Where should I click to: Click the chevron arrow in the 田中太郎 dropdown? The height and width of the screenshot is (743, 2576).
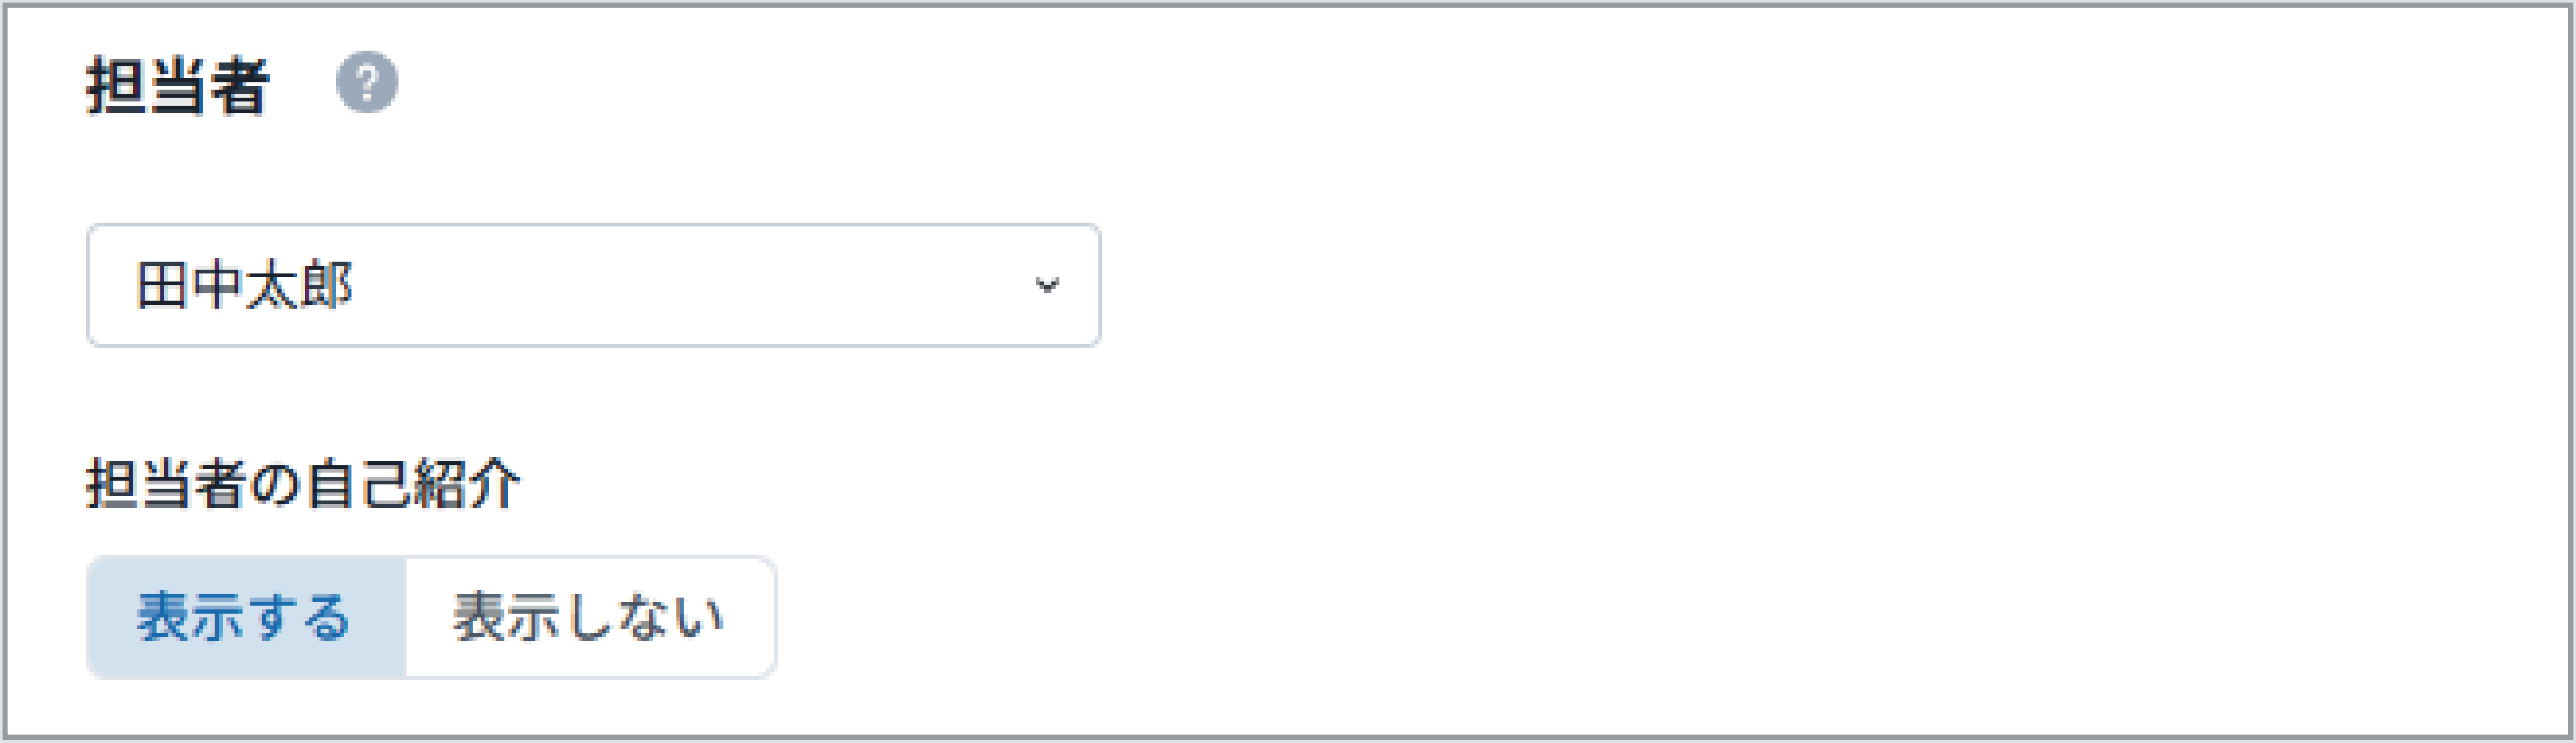point(1047,286)
